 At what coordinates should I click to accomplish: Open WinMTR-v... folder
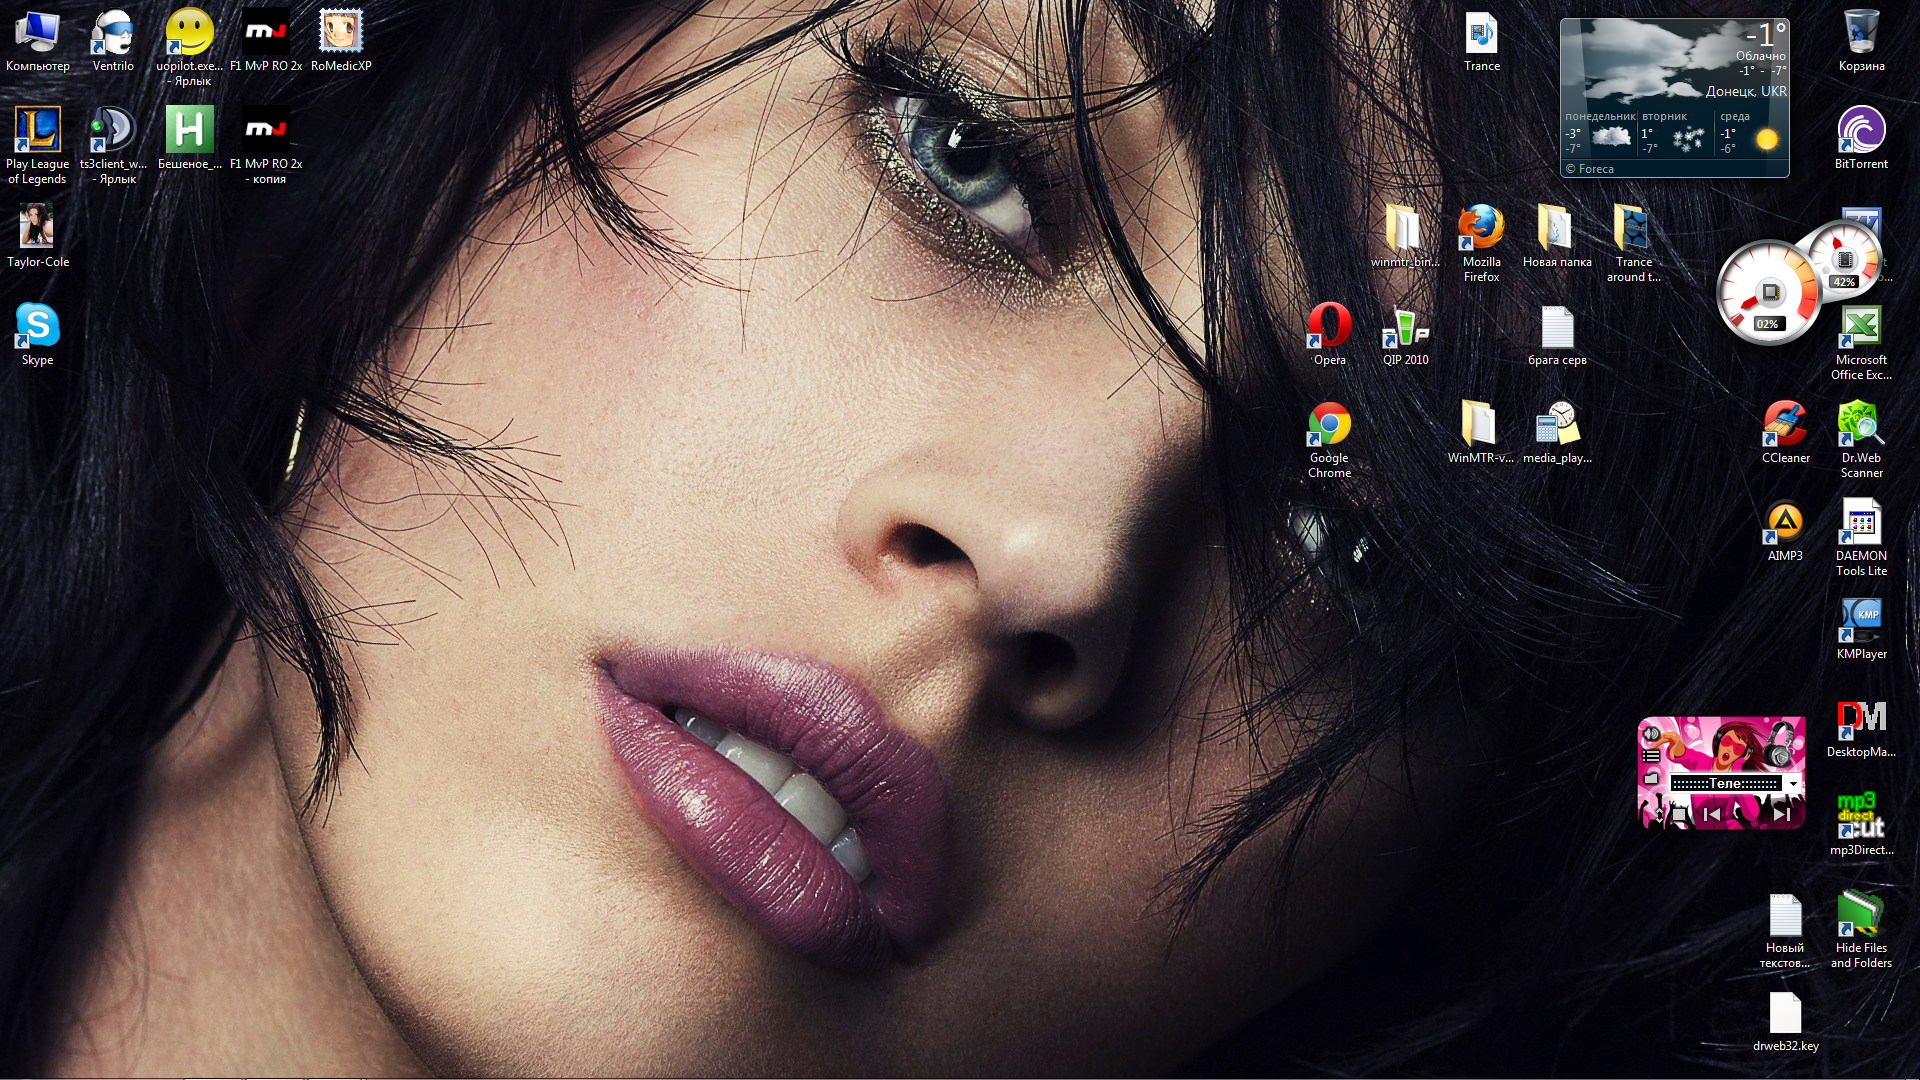(x=1481, y=433)
